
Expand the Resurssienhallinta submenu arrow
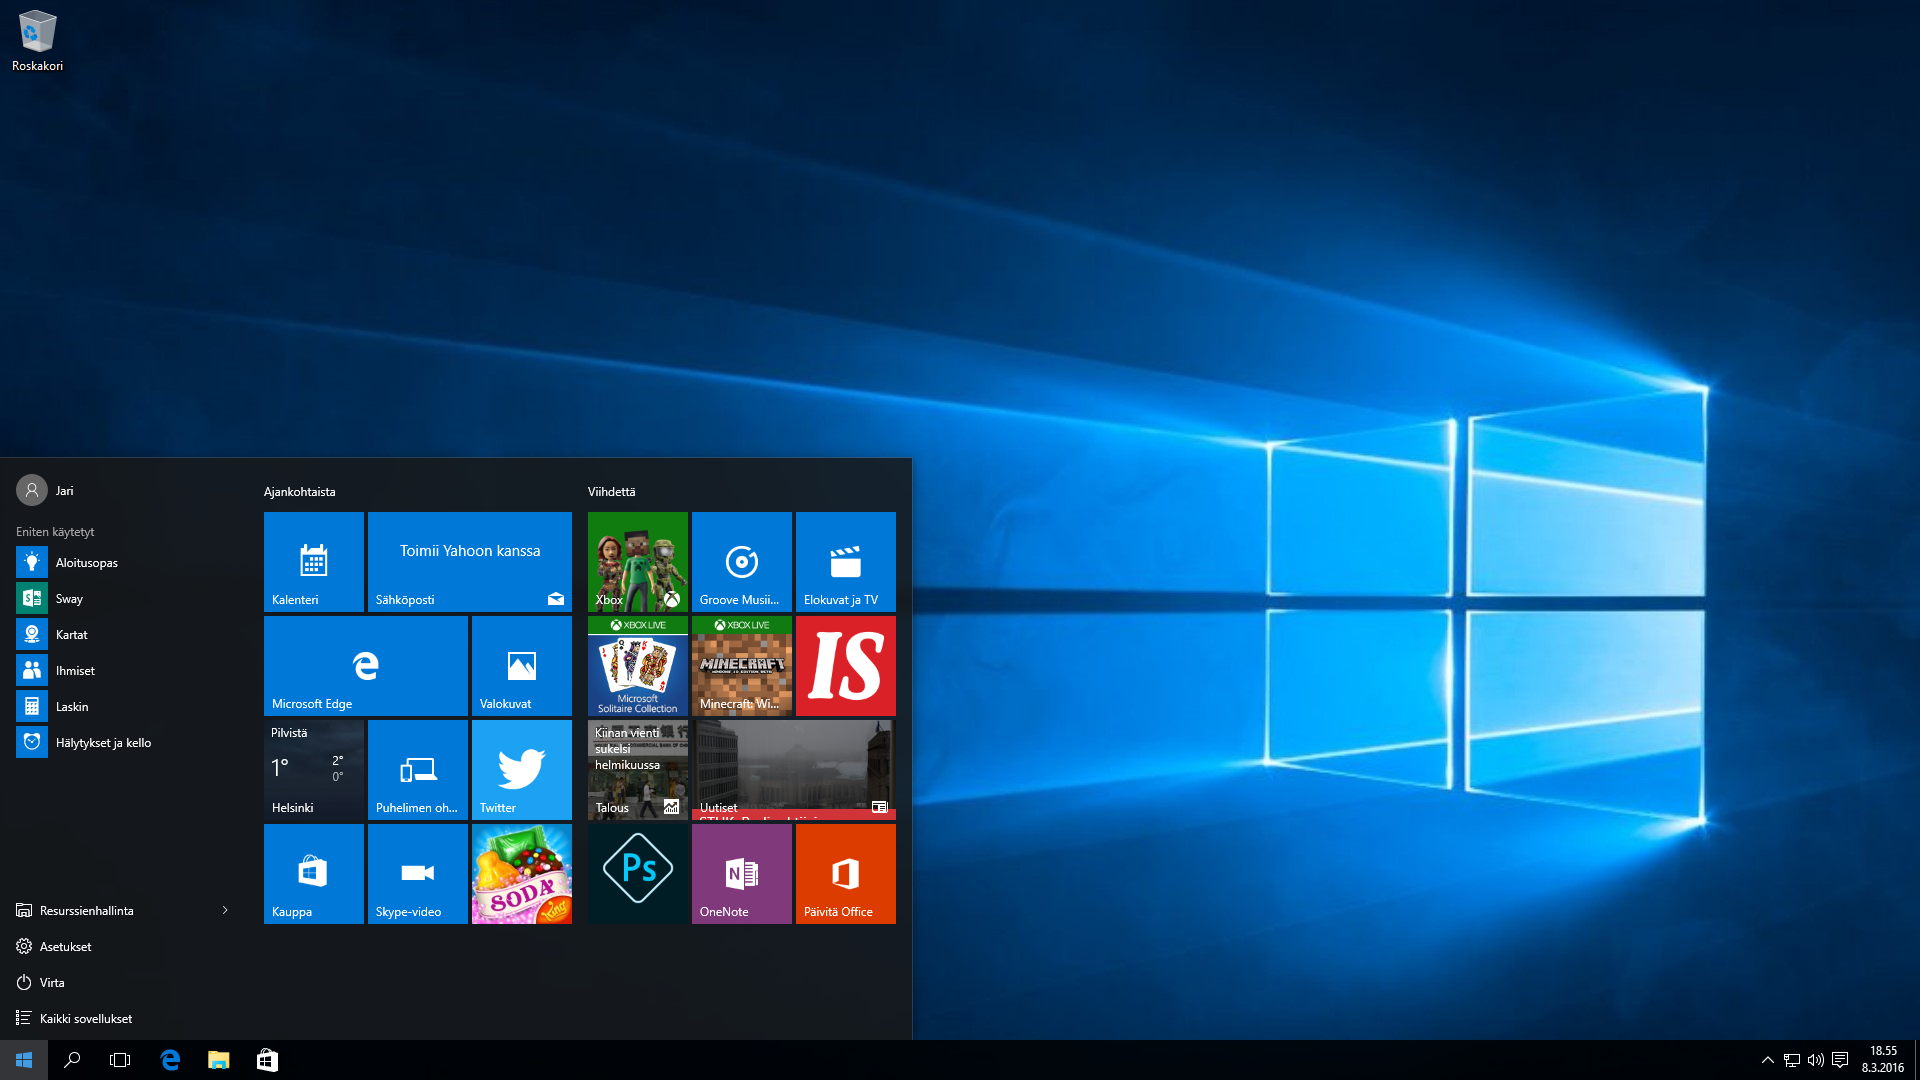pyautogui.click(x=225, y=910)
